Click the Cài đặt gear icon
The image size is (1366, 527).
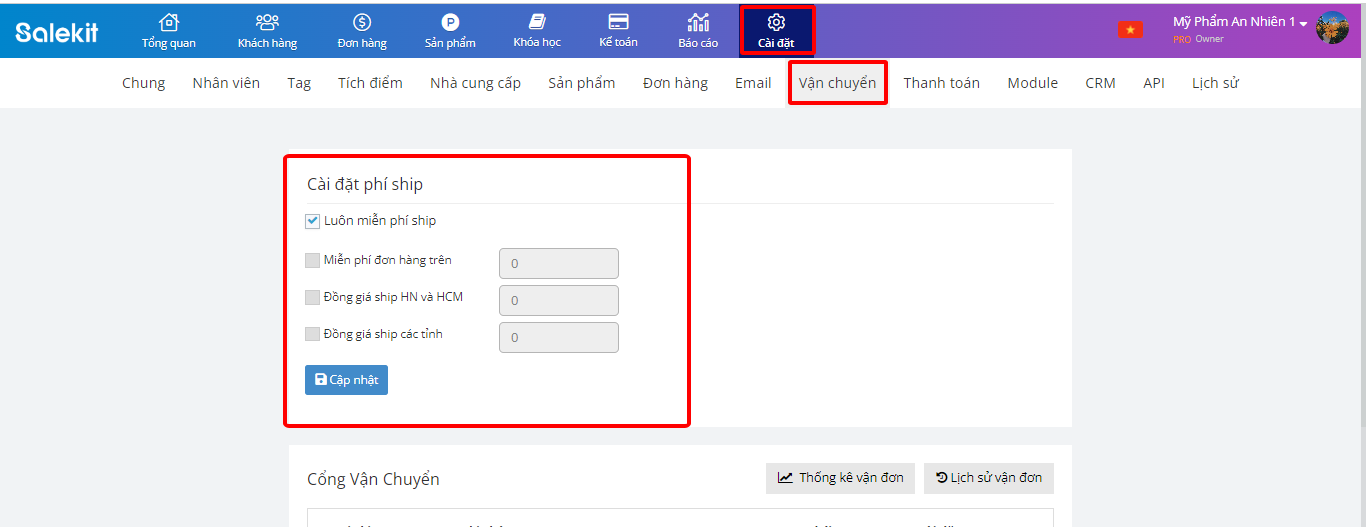[x=776, y=23]
